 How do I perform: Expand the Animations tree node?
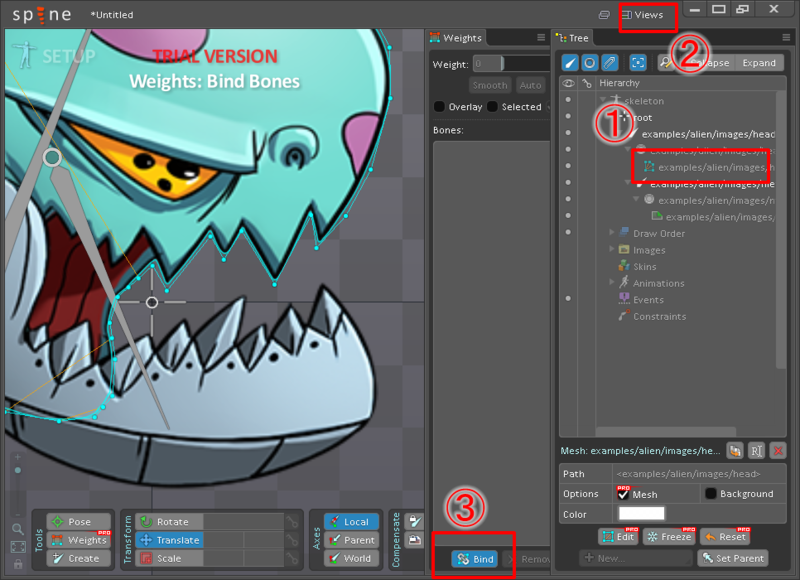pos(612,283)
